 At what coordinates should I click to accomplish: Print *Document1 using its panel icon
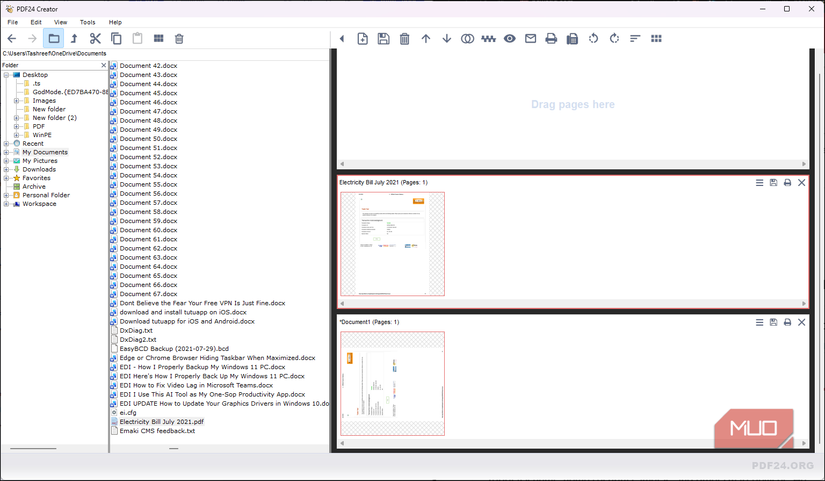787,322
